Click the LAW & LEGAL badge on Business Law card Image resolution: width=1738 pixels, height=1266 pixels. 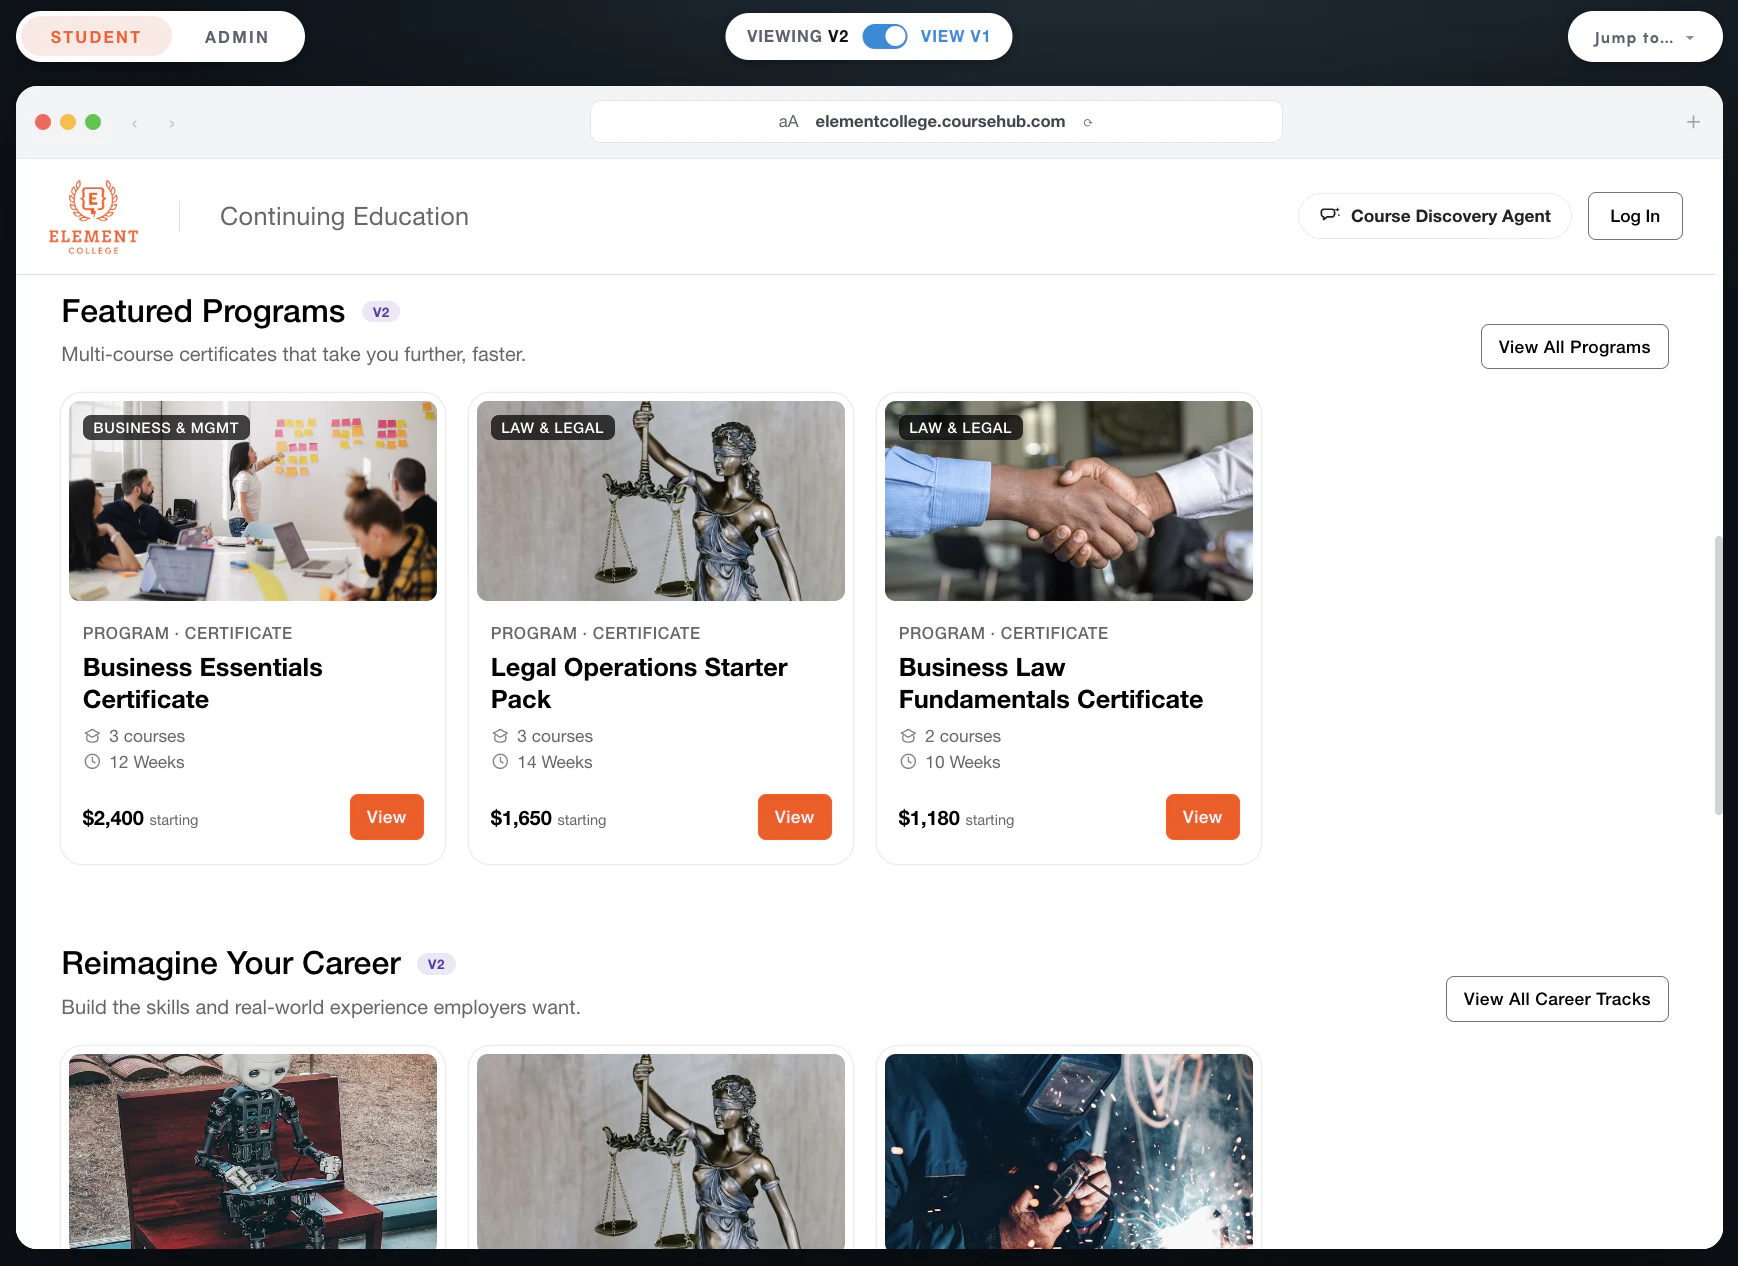pyautogui.click(x=960, y=428)
